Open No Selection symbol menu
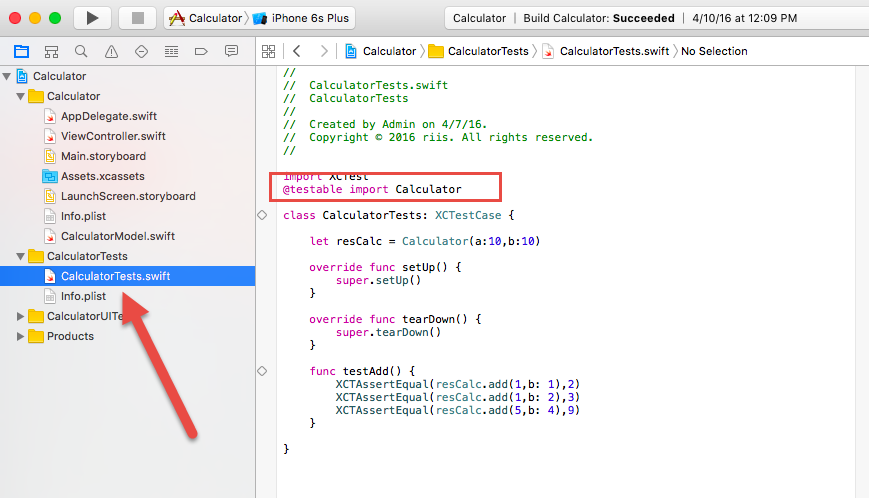 [714, 52]
